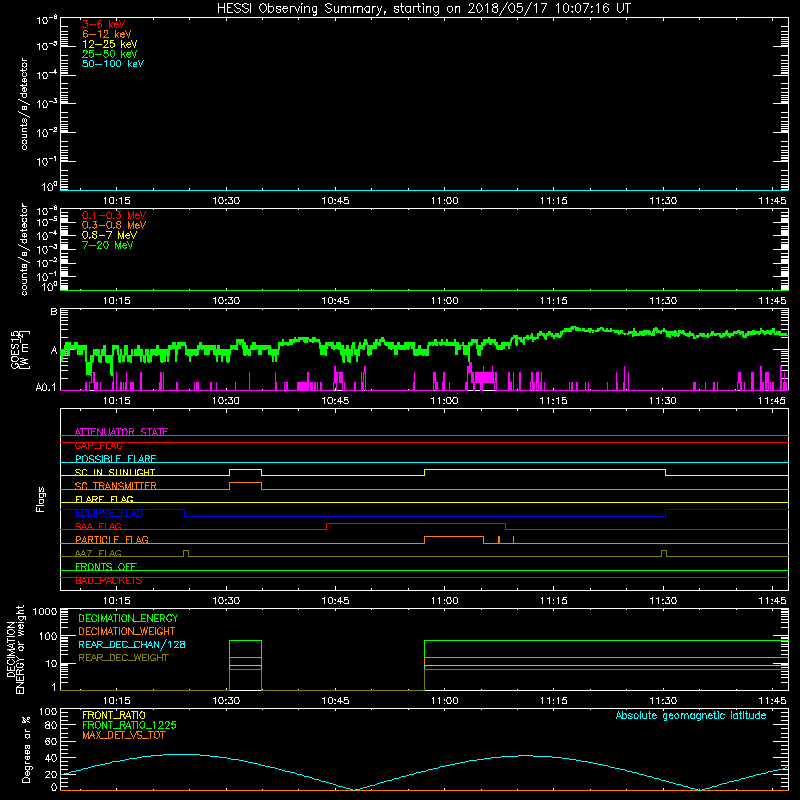Click the 11:00 time label under Flags panel

click(444, 601)
